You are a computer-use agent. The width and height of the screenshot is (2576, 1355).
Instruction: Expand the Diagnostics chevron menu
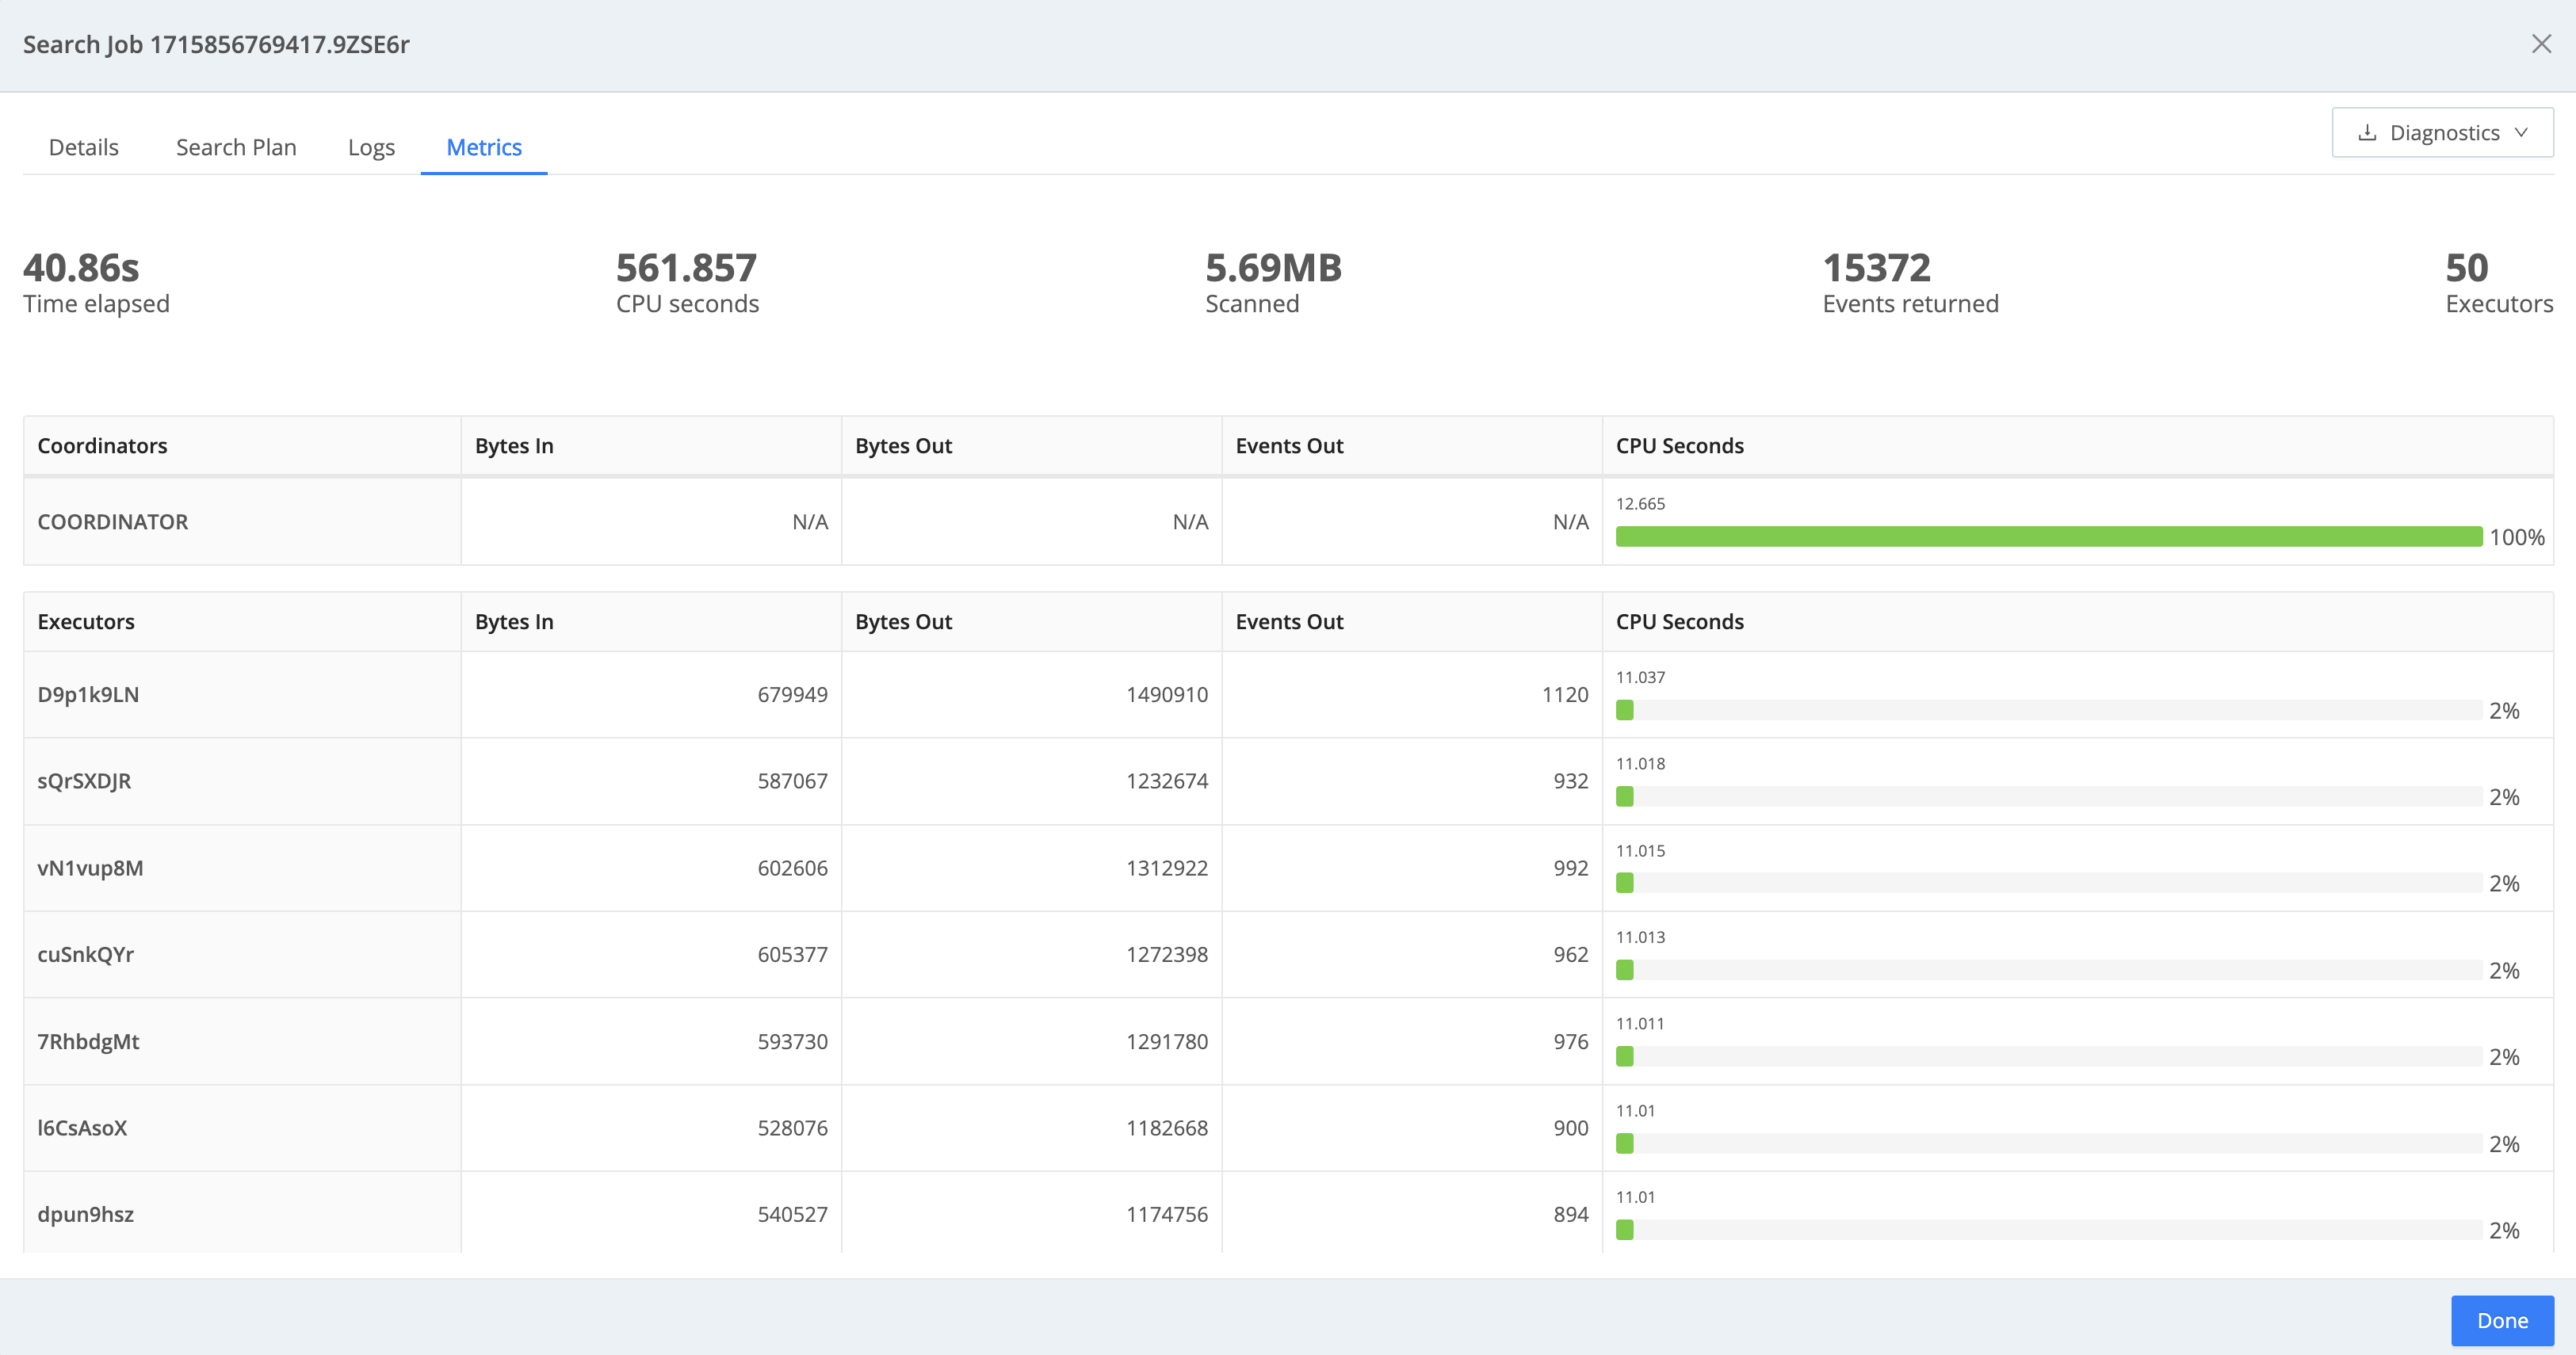click(x=2520, y=131)
